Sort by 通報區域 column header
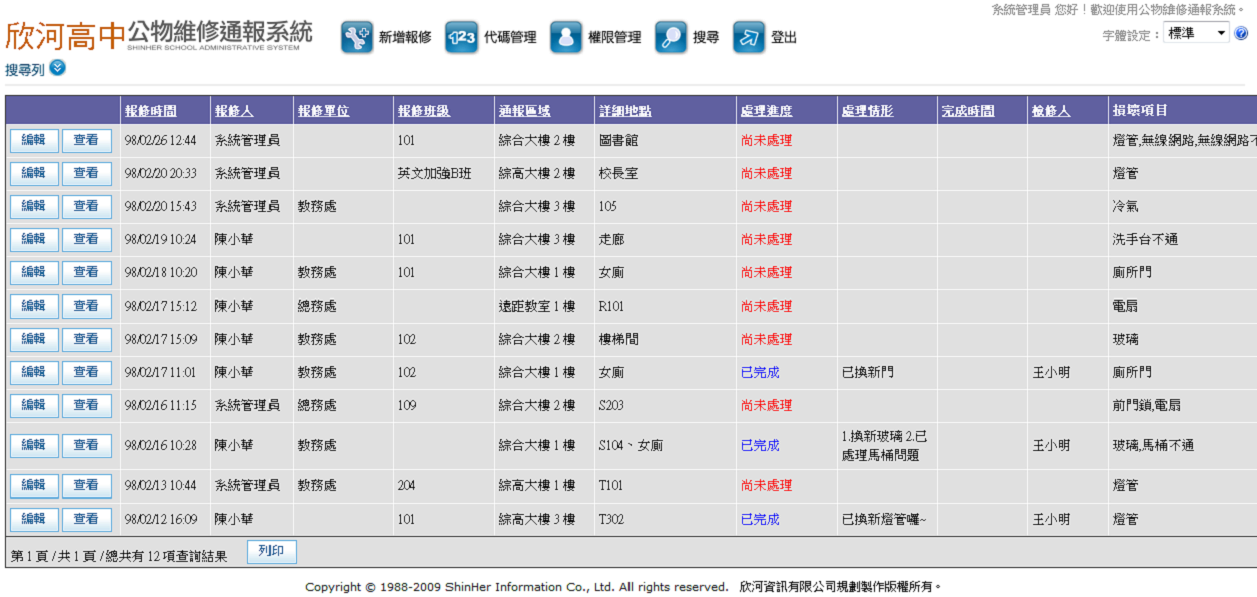The image size is (1257, 597). click(x=524, y=111)
